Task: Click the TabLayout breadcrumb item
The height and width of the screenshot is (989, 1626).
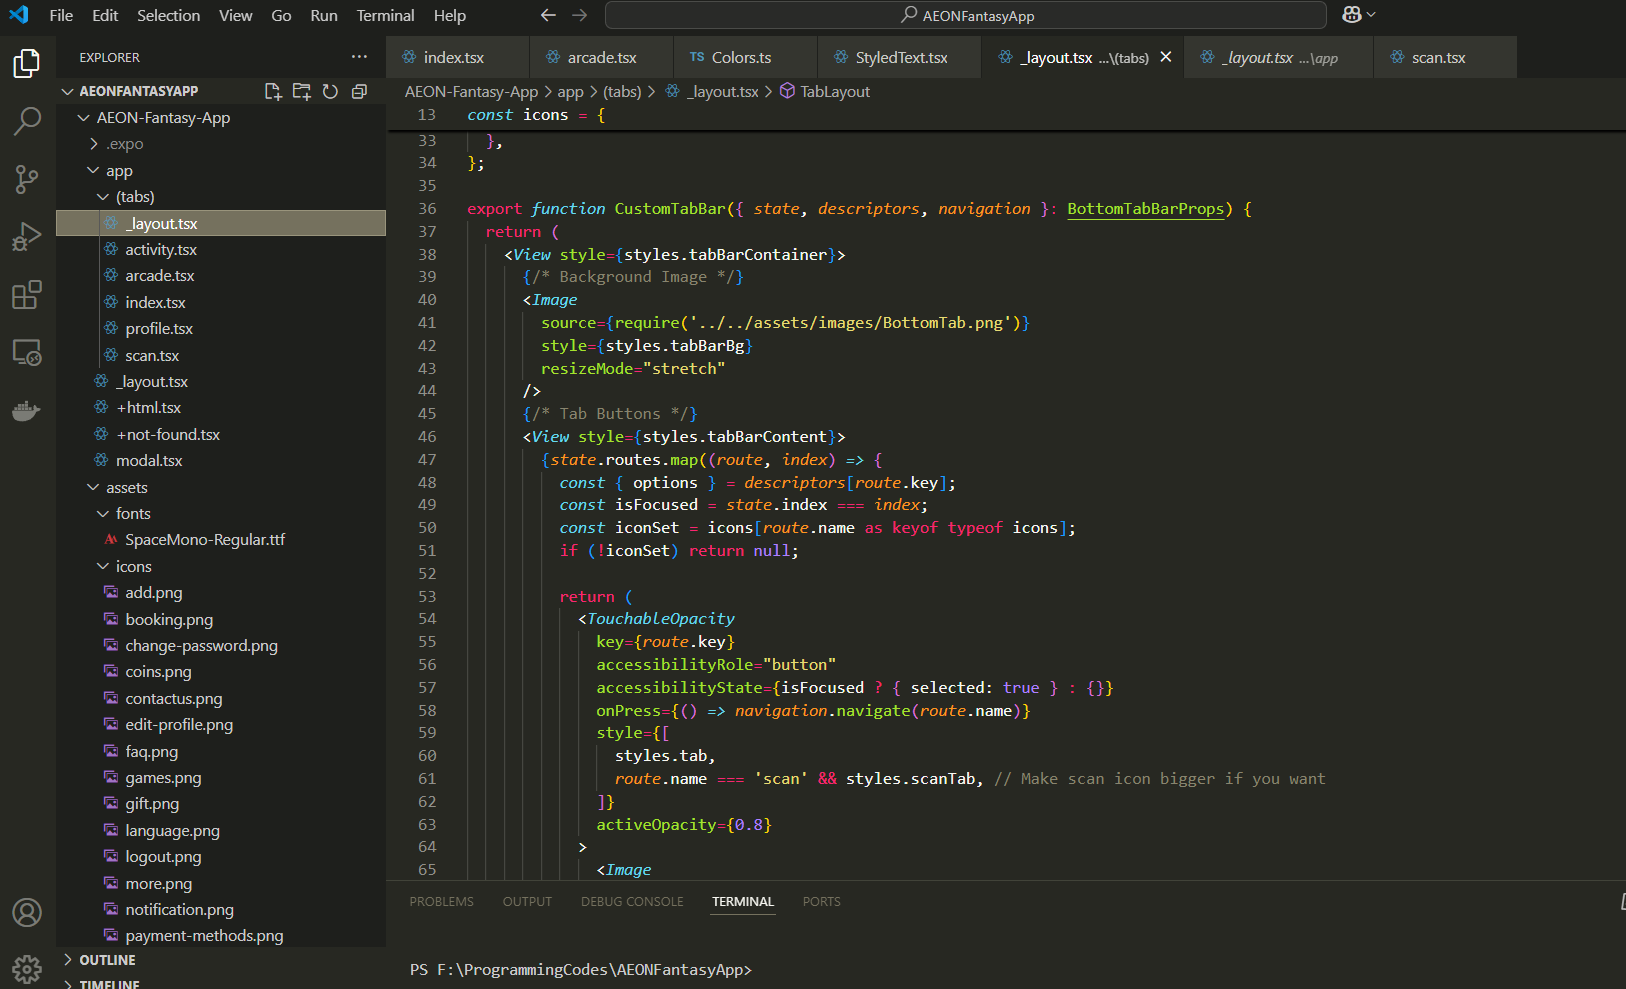Action: point(834,92)
